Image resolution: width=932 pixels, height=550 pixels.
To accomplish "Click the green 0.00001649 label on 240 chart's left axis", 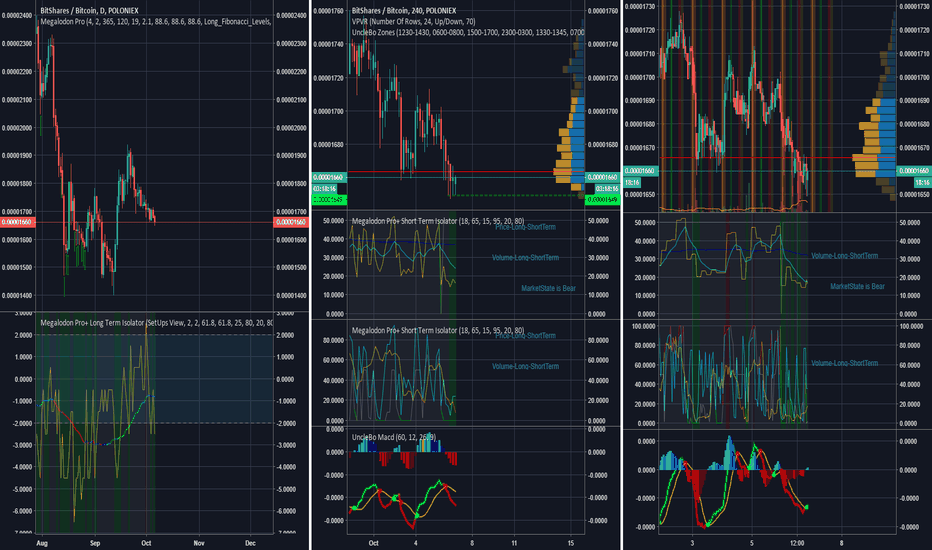I will [x=330, y=200].
